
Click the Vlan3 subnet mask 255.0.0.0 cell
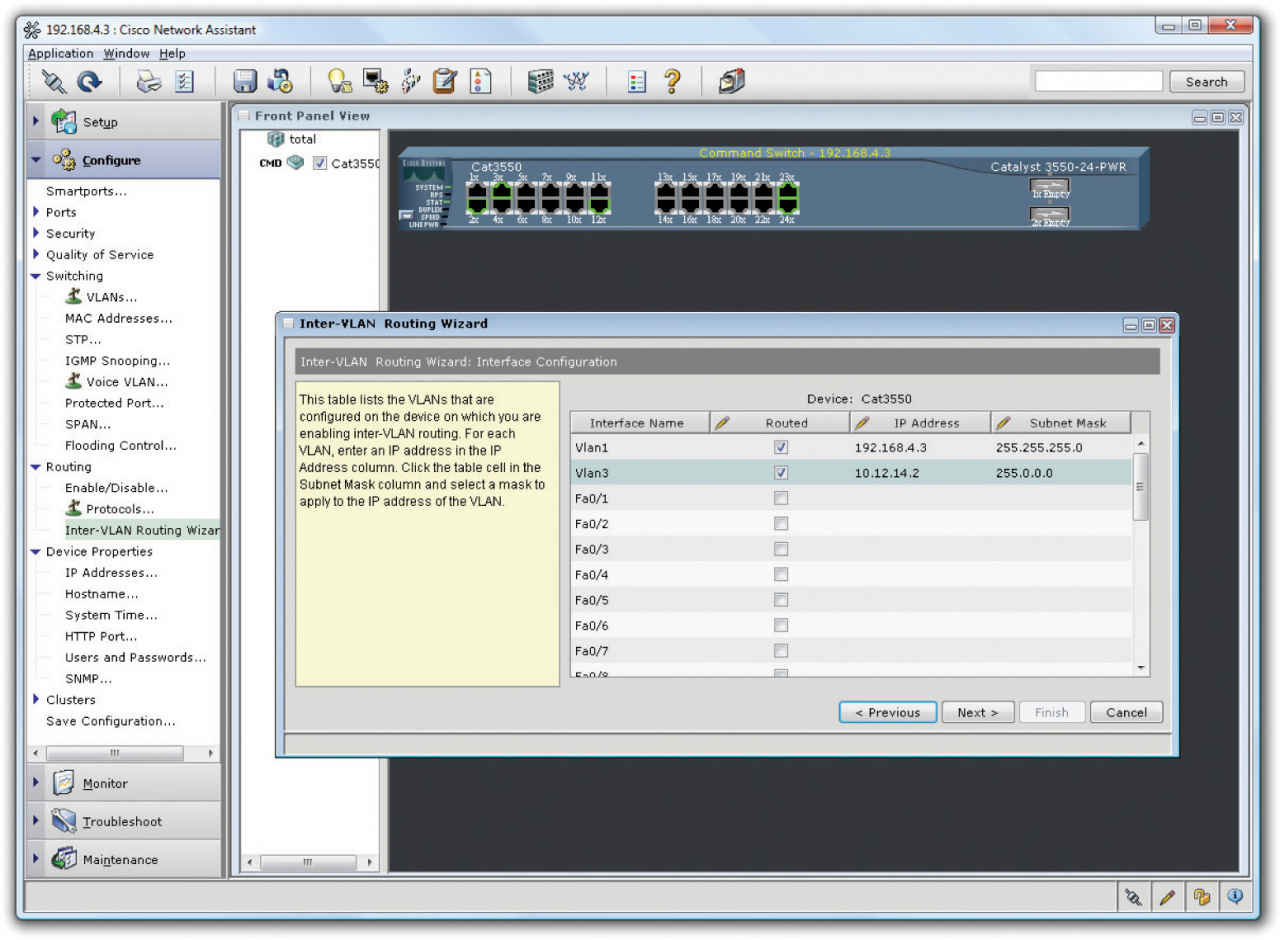click(x=1061, y=473)
